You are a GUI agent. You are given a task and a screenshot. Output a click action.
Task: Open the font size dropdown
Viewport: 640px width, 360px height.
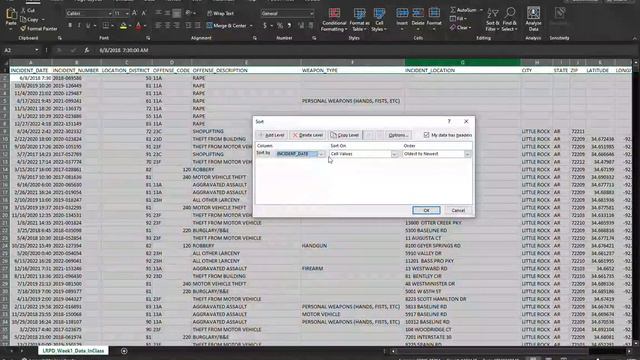127,13
